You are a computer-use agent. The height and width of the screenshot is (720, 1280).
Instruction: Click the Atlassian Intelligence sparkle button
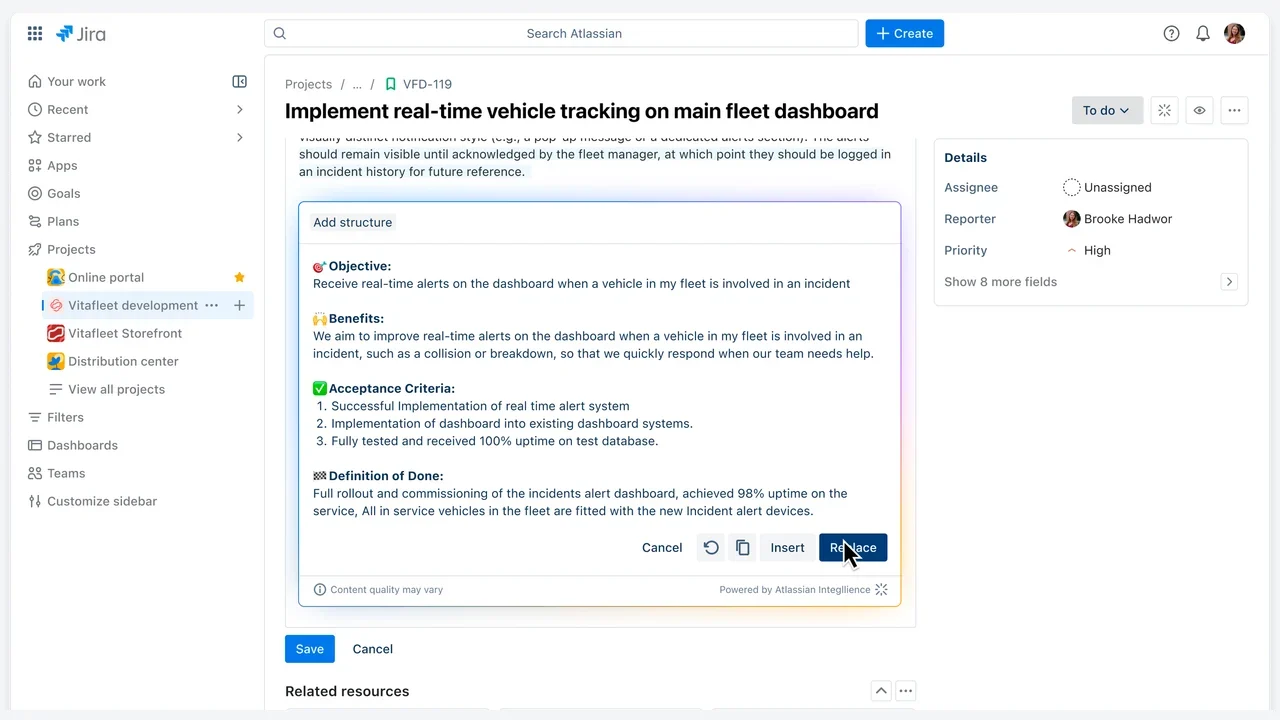coord(1164,111)
